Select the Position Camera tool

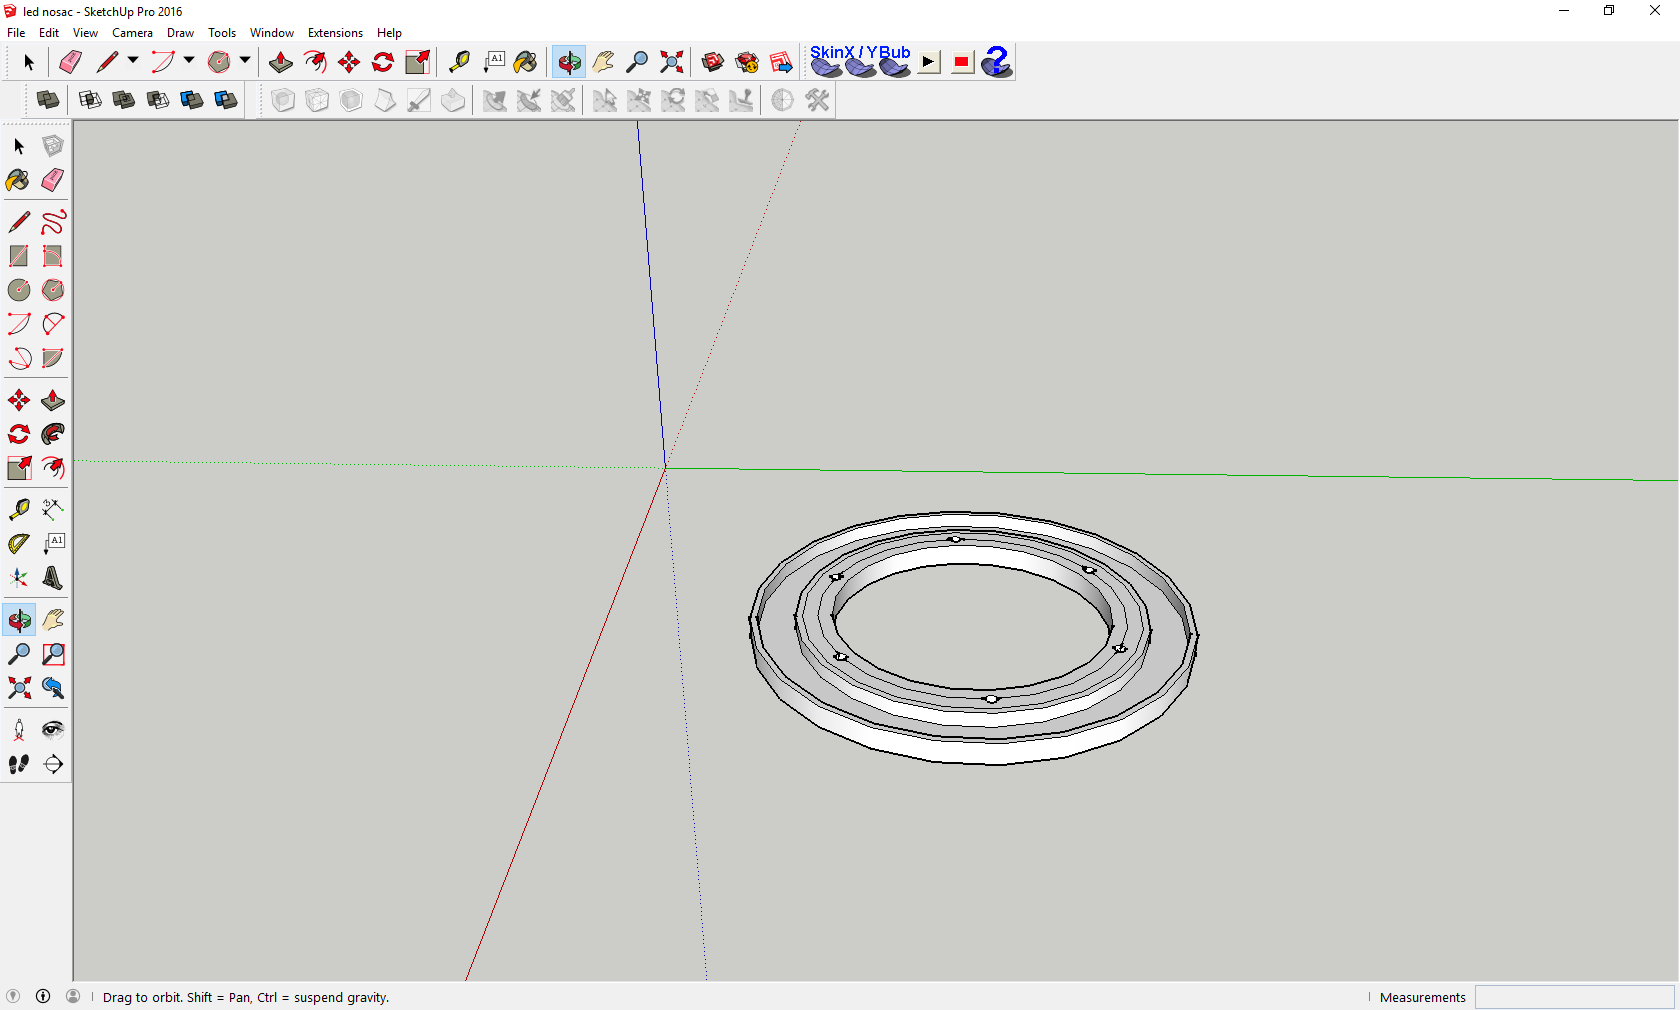19,729
